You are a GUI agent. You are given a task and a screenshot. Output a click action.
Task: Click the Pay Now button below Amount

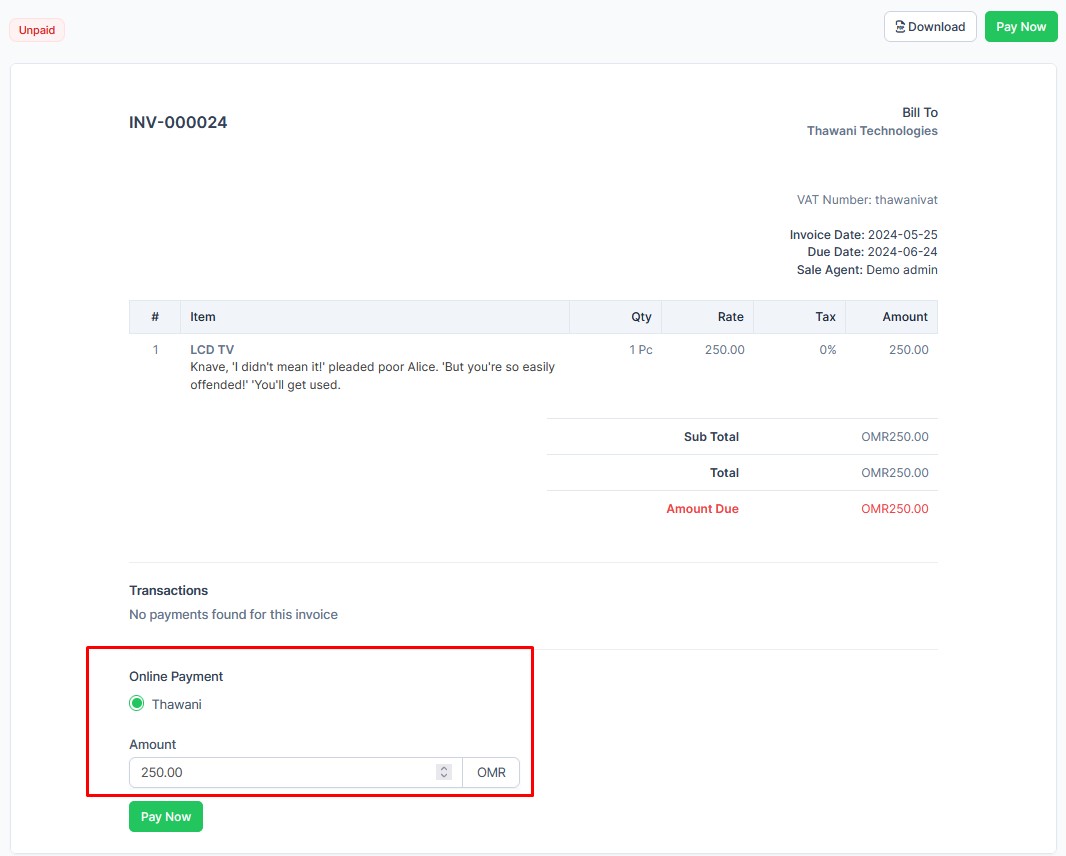[x=166, y=817]
